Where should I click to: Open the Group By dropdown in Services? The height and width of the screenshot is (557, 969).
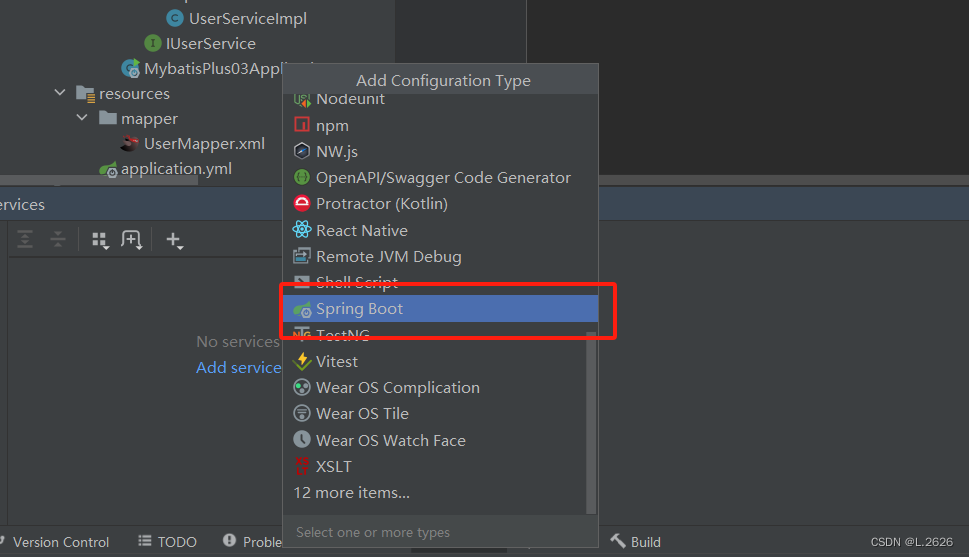[100, 240]
